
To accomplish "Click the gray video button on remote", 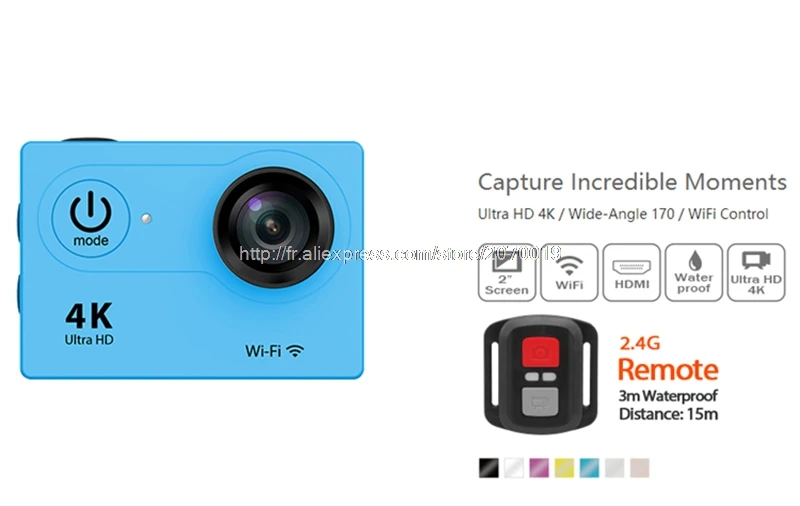I will coord(540,401).
